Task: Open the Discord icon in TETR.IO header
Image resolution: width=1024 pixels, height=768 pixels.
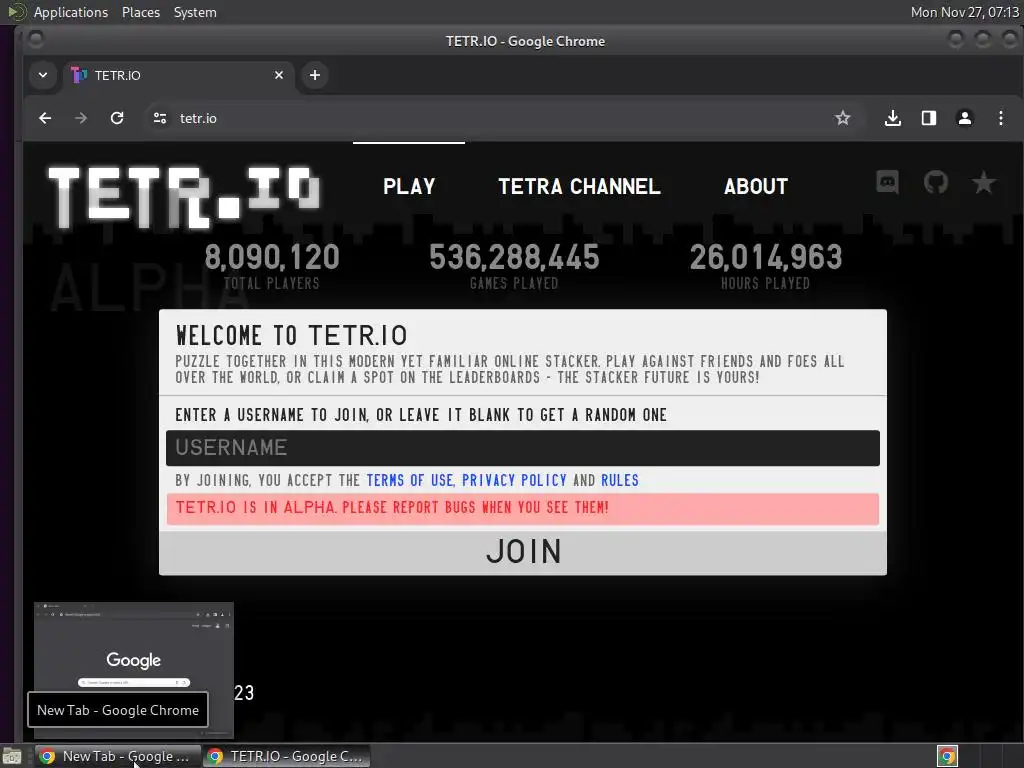Action: pos(887,182)
